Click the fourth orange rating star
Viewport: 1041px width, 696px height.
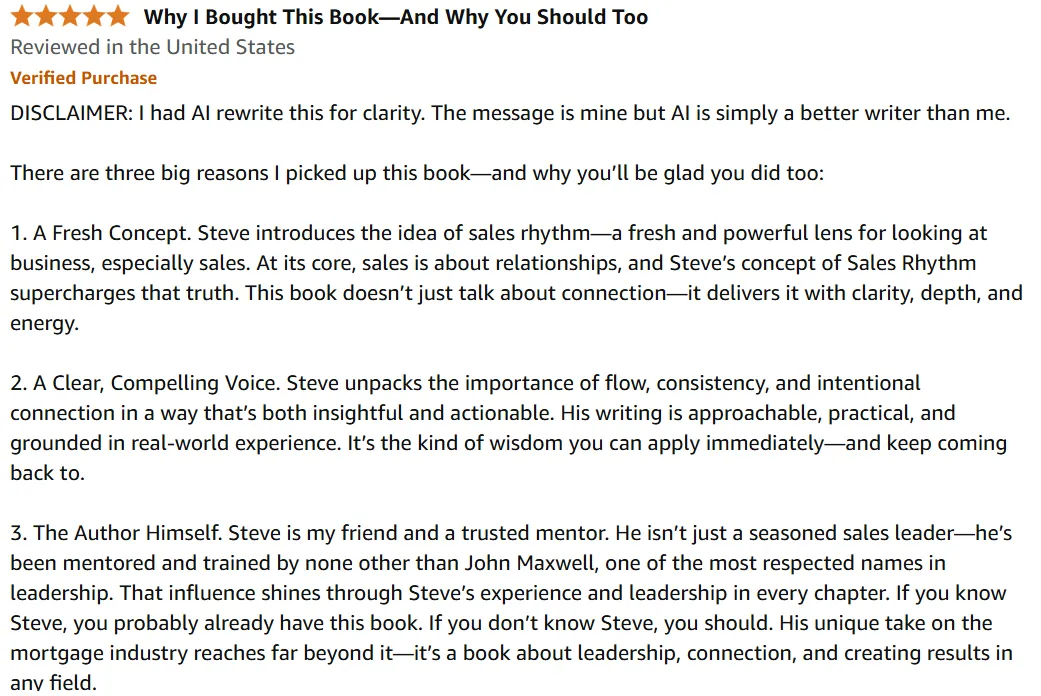click(94, 15)
